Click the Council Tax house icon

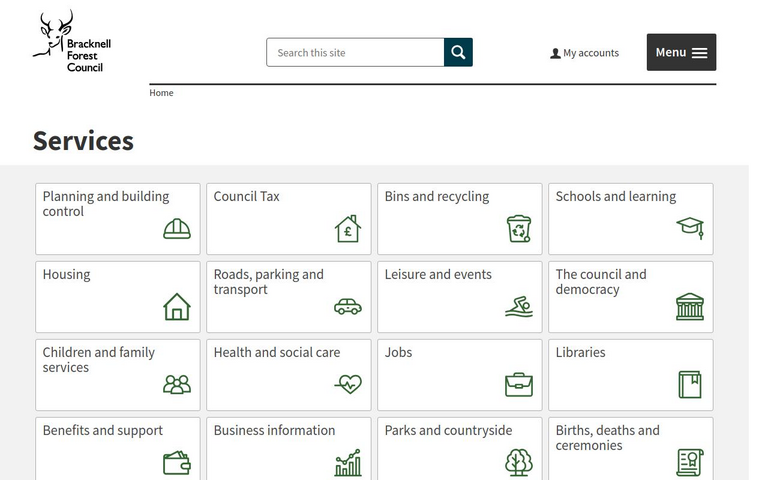coord(347,229)
